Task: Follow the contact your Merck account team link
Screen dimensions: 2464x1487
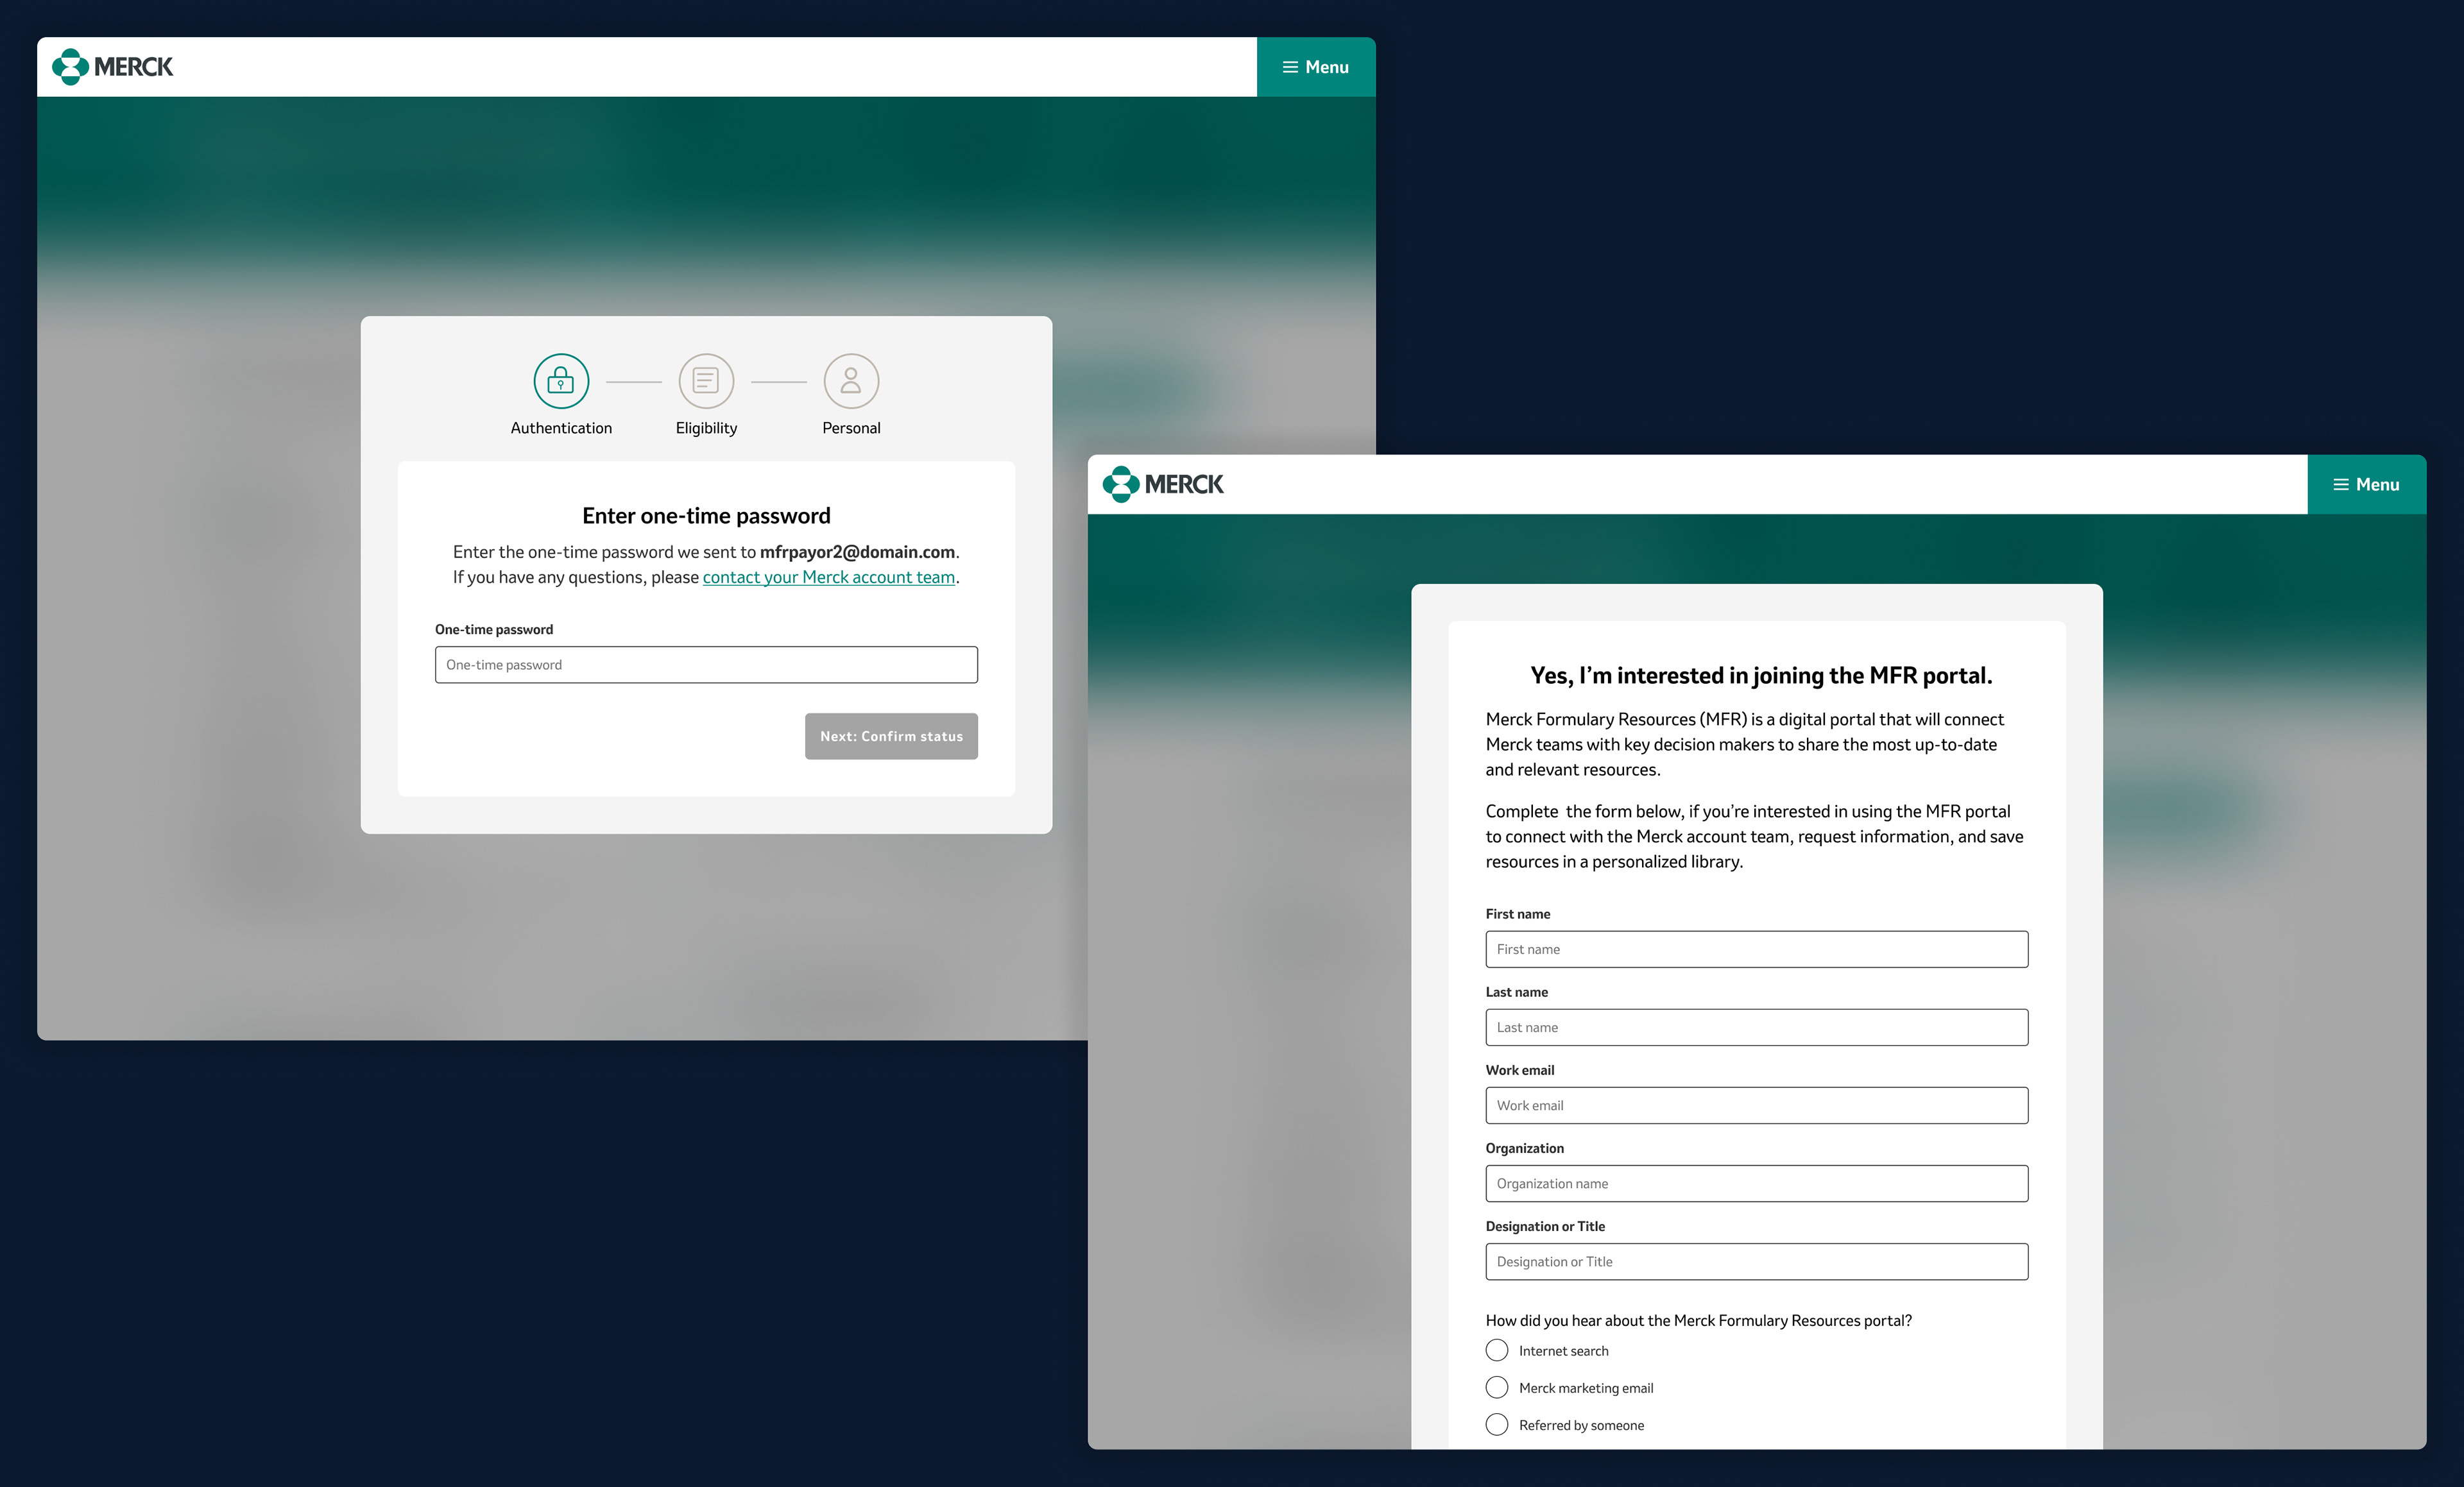Action: tap(828, 577)
